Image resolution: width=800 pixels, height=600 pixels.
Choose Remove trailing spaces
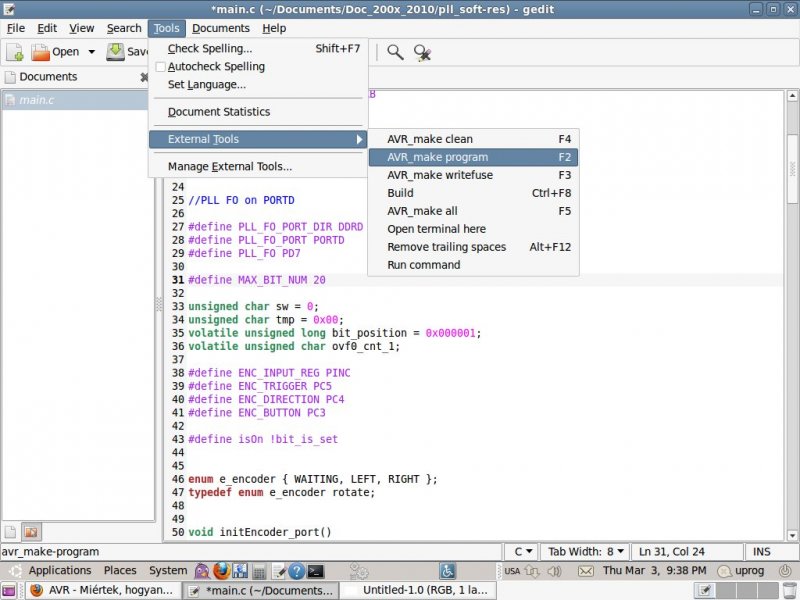(473, 247)
